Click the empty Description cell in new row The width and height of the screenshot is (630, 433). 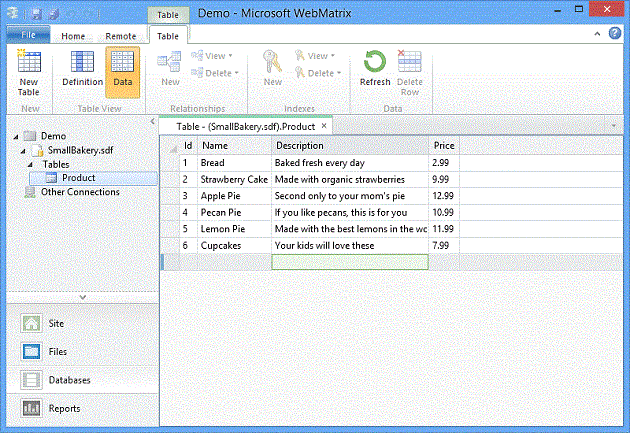[349, 262]
